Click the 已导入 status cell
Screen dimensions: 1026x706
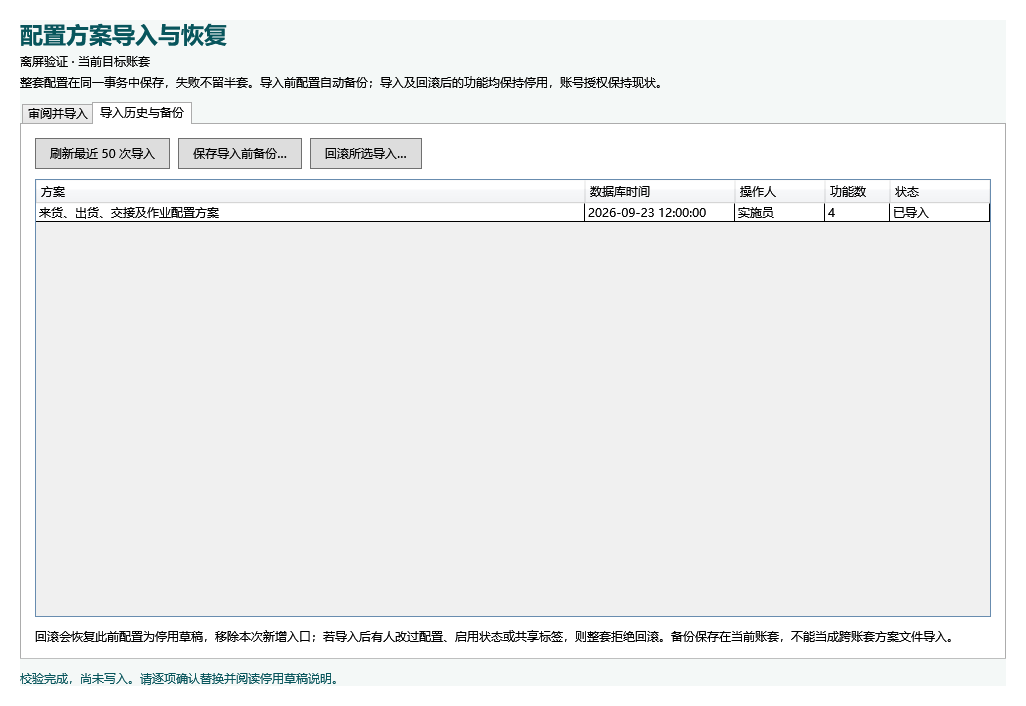click(x=940, y=213)
